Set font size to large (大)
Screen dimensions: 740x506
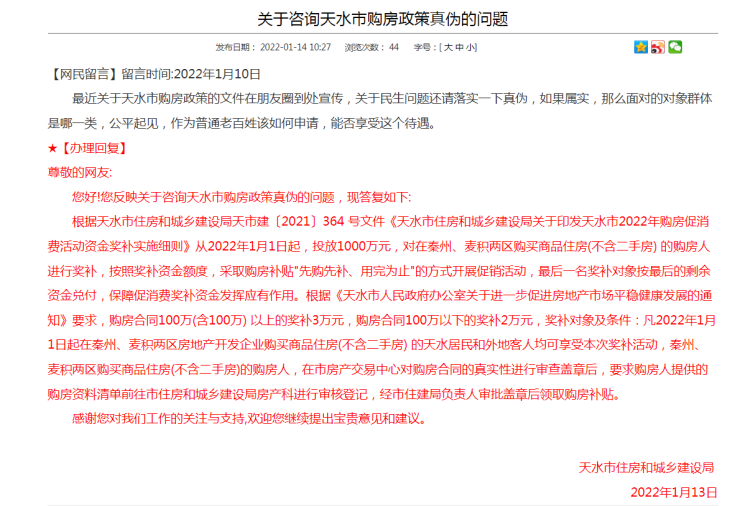pos(449,47)
